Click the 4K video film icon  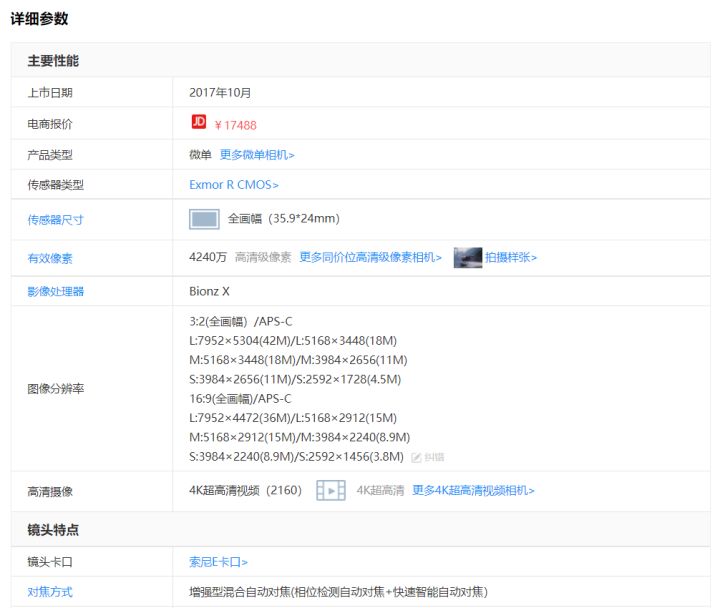click(331, 490)
